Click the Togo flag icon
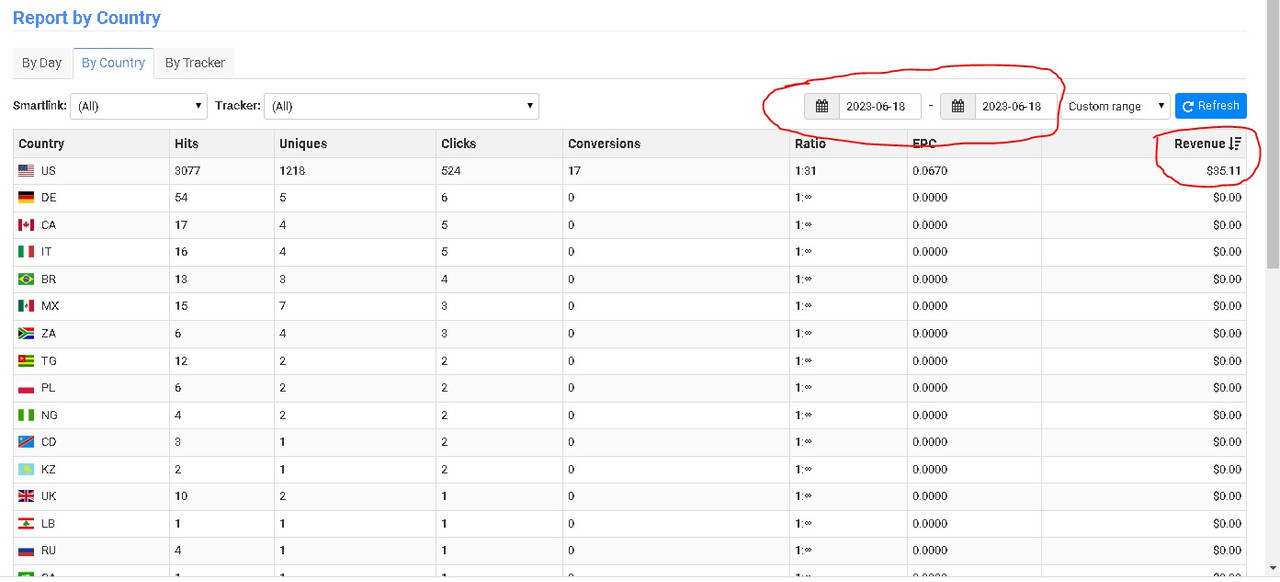This screenshot has height=582, width=1280. tap(26, 361)
